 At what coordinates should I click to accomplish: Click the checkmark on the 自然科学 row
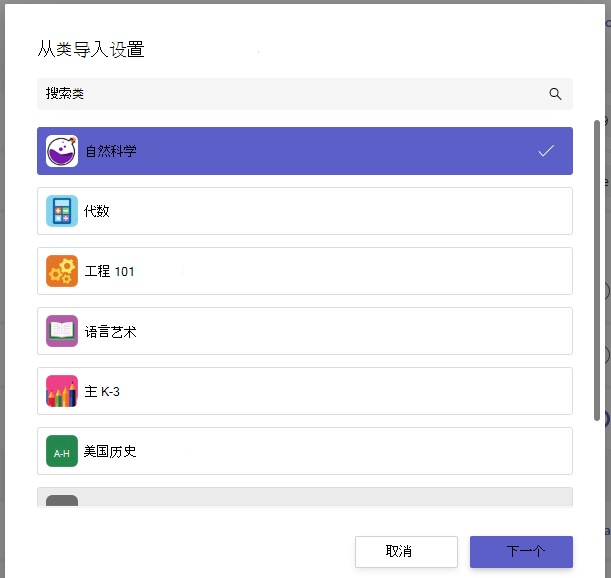(546, 150)
